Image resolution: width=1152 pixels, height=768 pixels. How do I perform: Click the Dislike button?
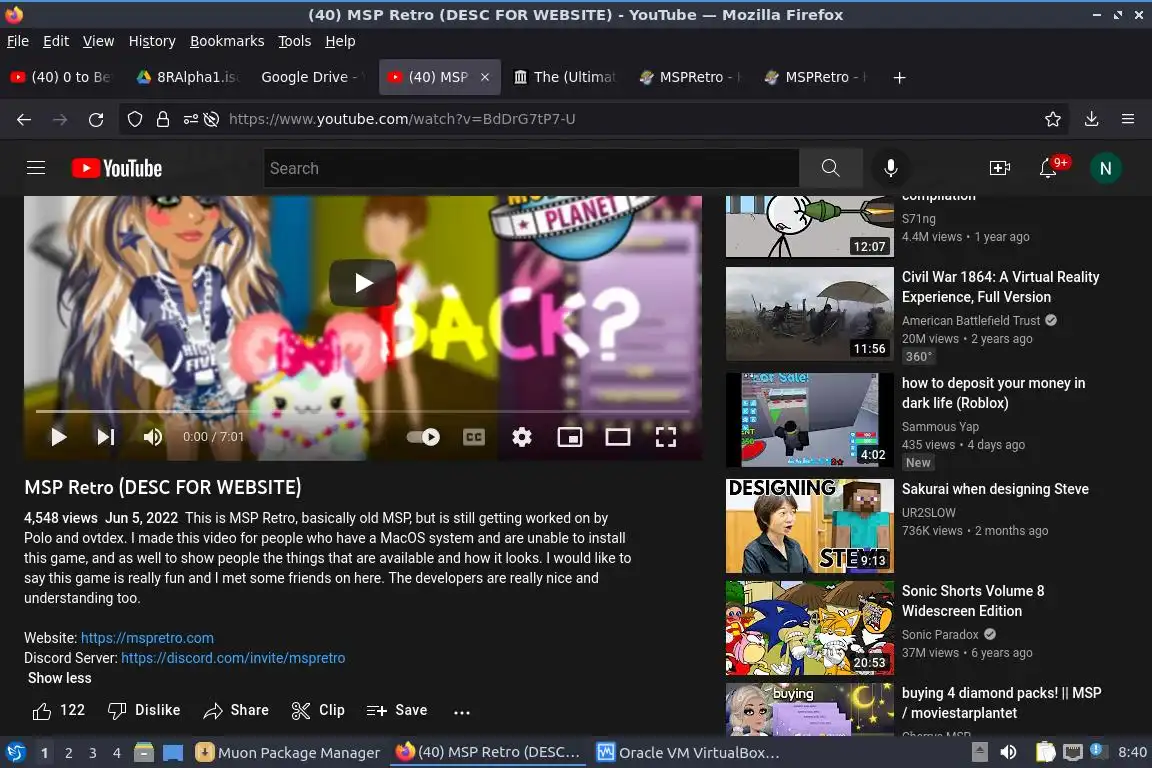click(x=144, y=711)
